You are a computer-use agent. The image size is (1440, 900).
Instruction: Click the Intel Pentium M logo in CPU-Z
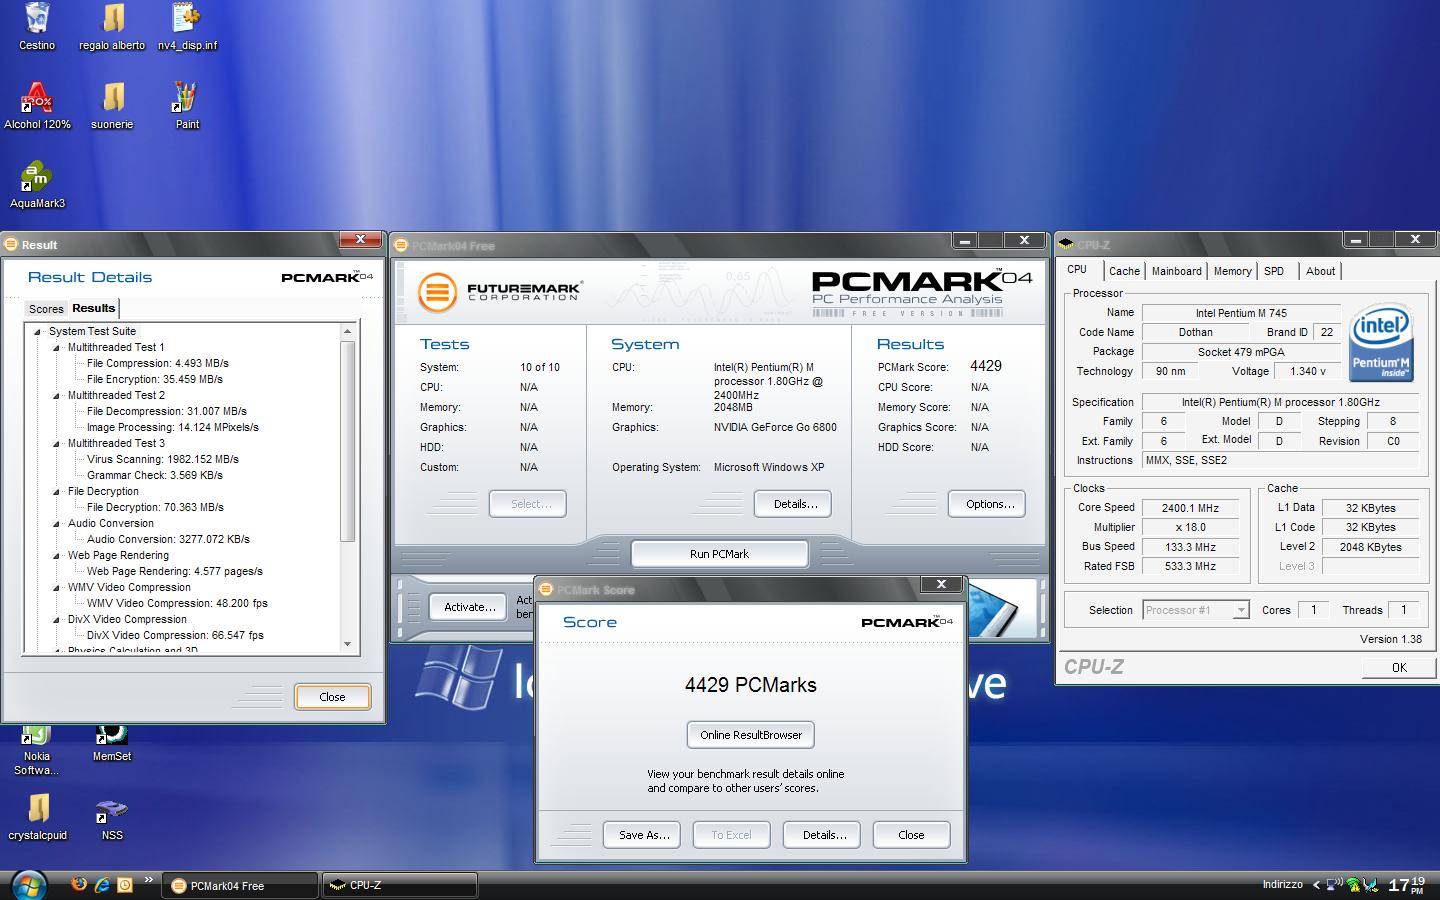point(1381,344)
